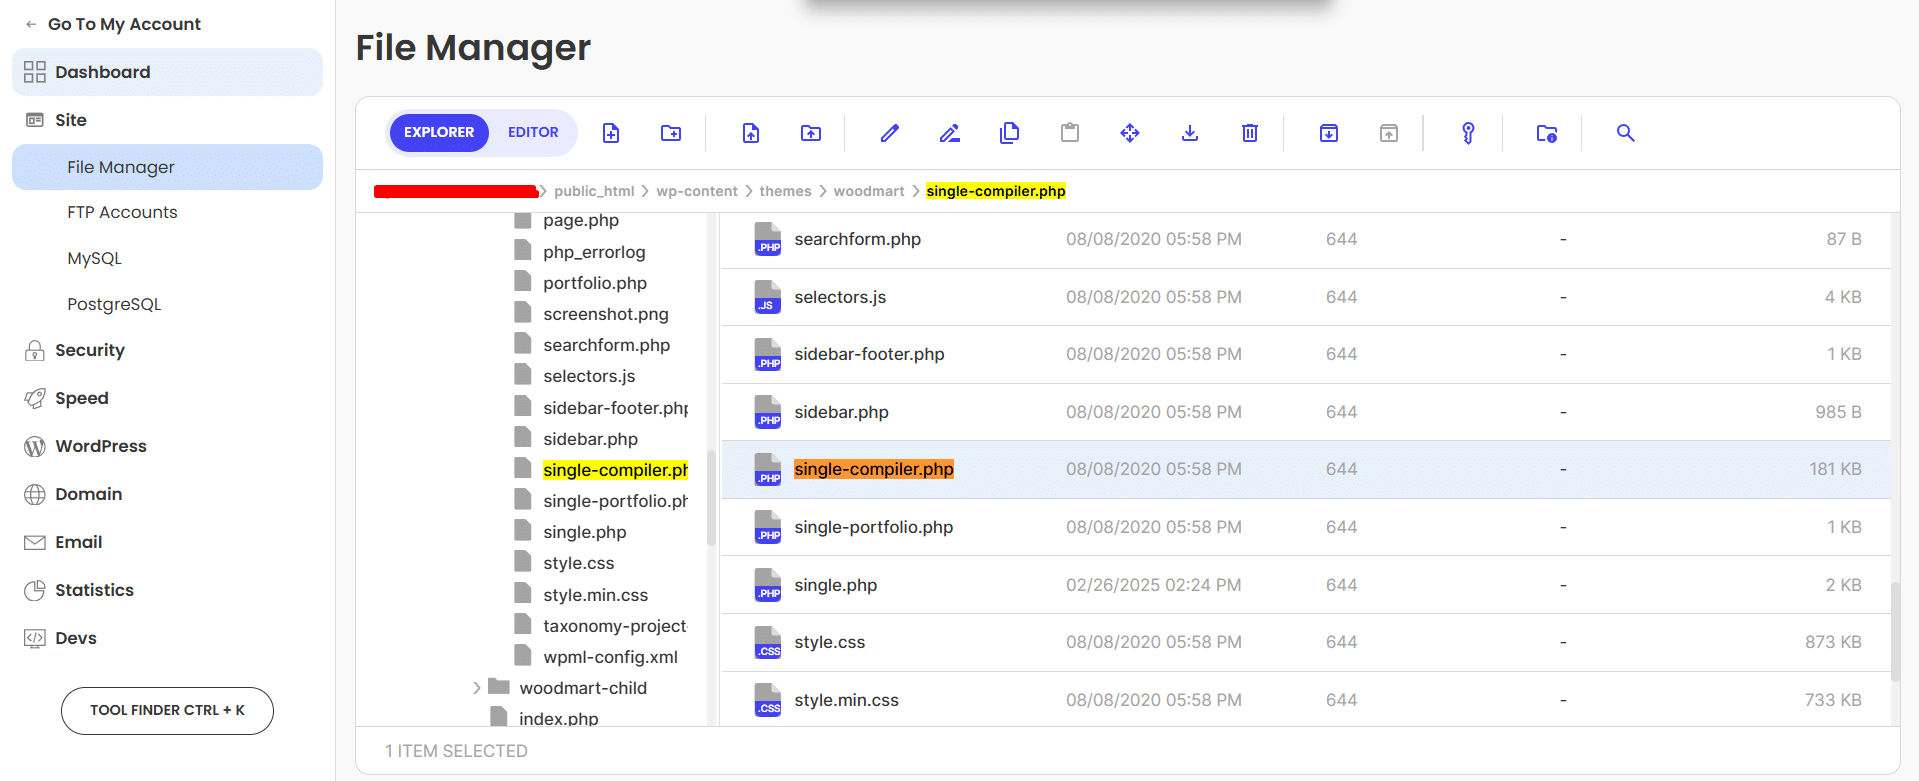Click the New File icon in toolbar

(x=611, y=133)
